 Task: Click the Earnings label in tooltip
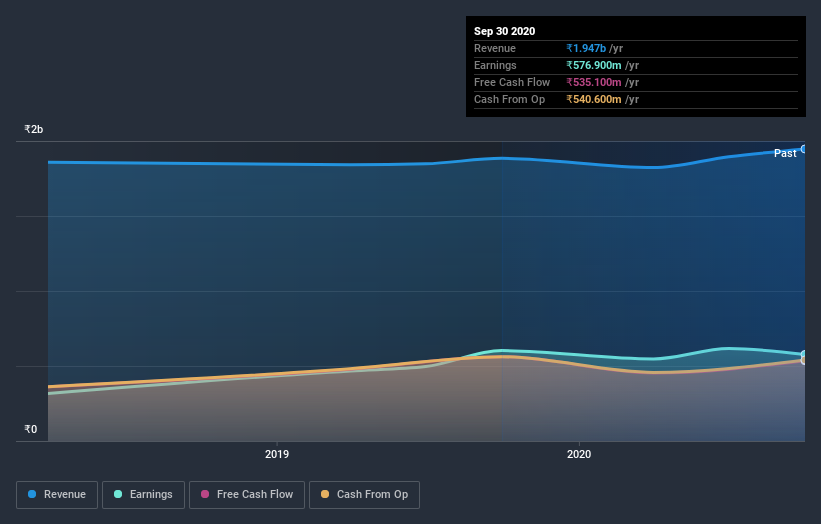[495, 65]
